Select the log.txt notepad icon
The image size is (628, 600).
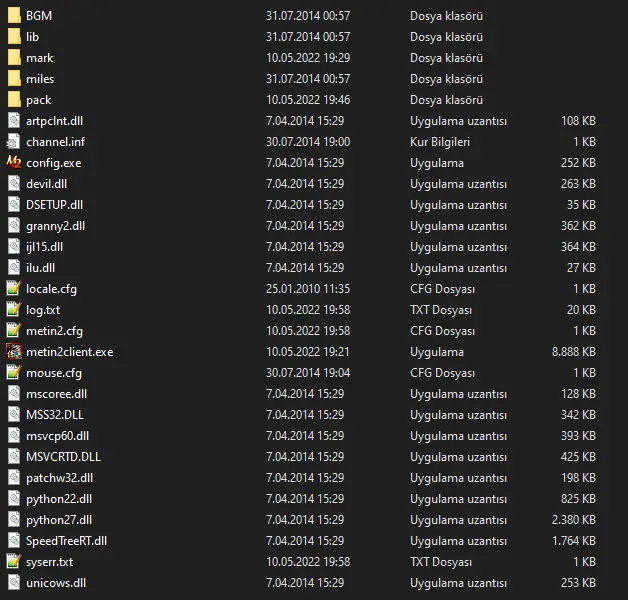[14, 310]
